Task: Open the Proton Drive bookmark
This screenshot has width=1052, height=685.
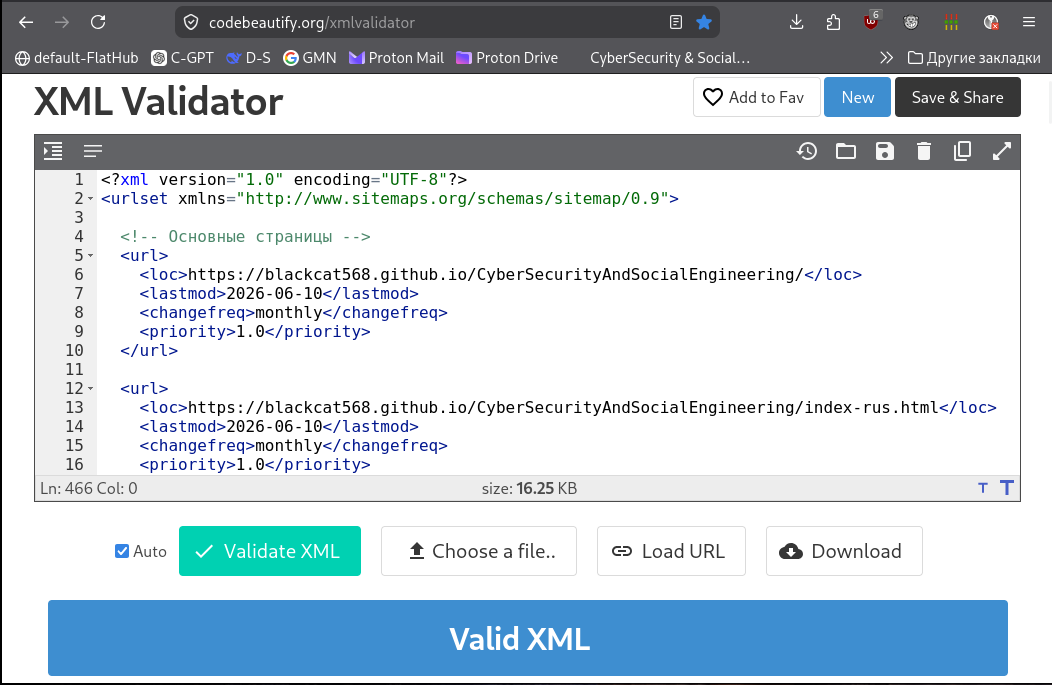Action: [x=507, y=58]
